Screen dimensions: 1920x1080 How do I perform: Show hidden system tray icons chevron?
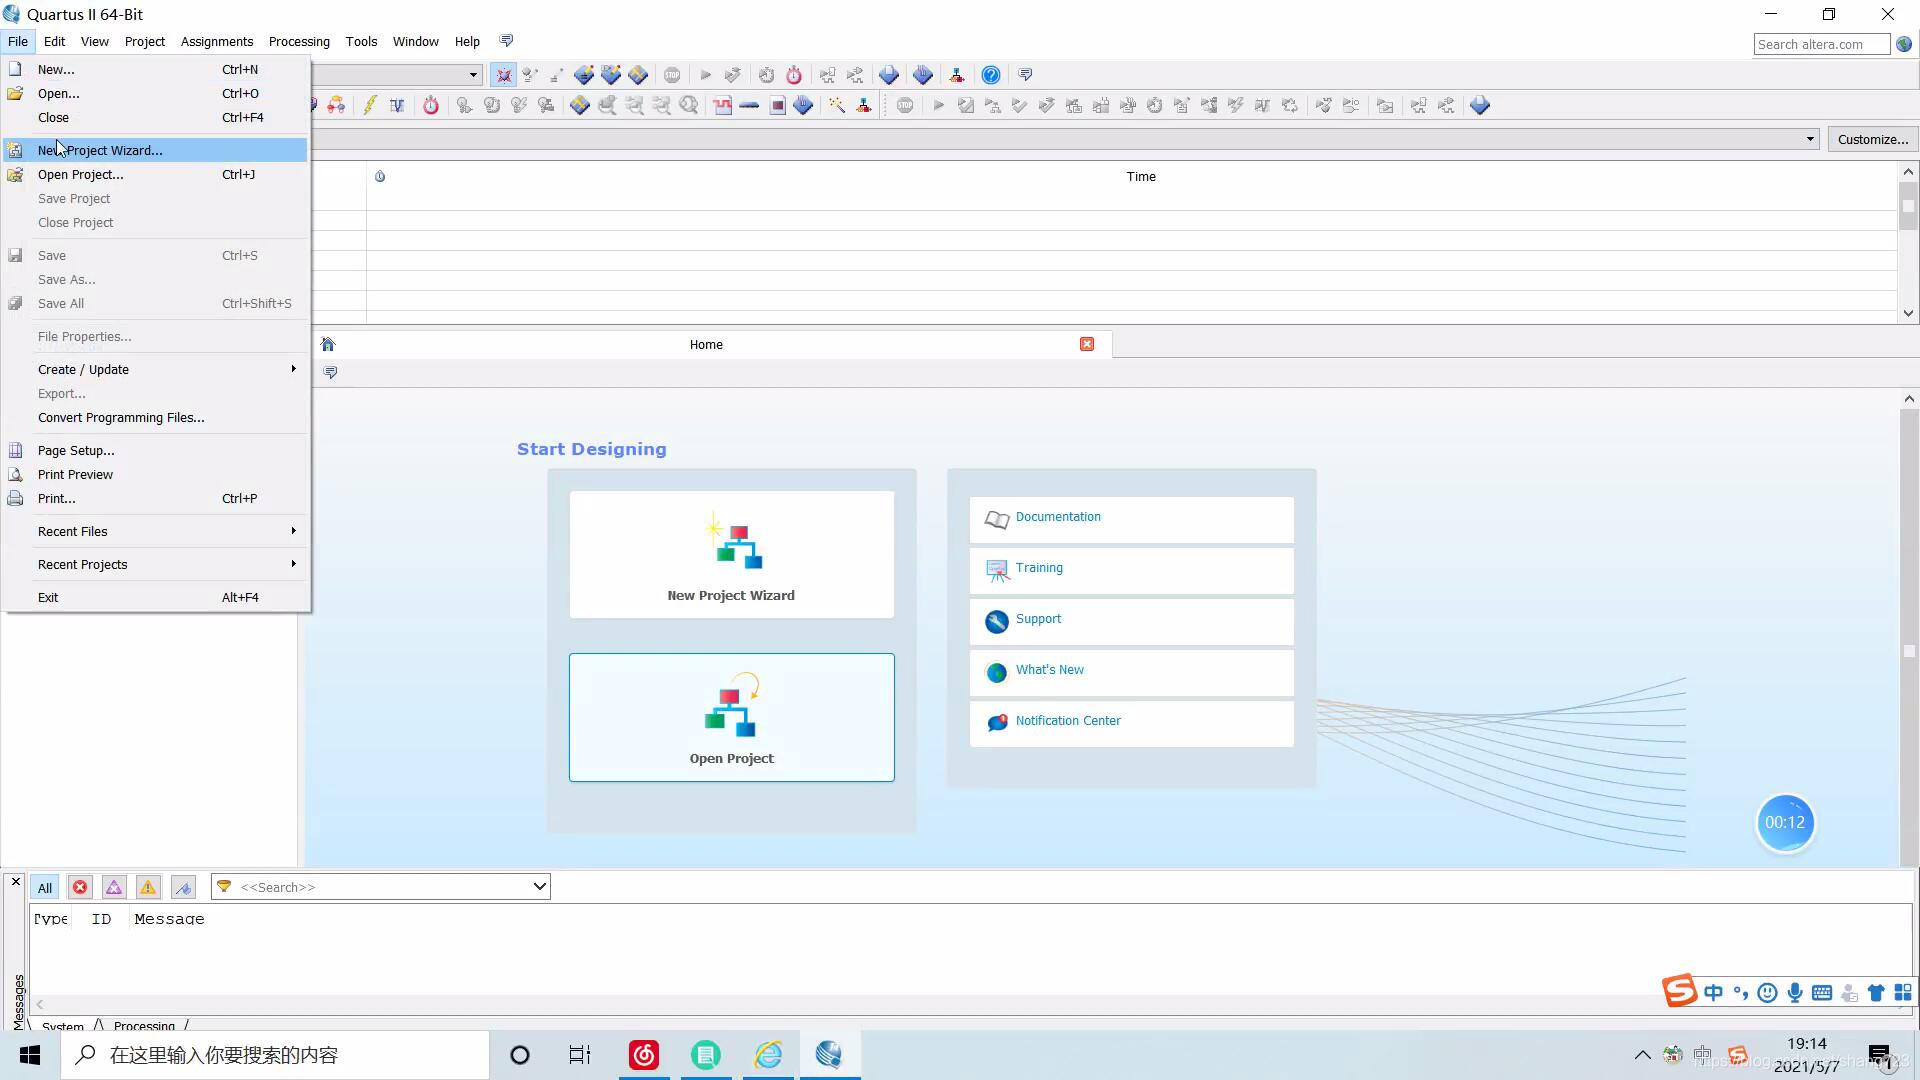(1642, 1055)
